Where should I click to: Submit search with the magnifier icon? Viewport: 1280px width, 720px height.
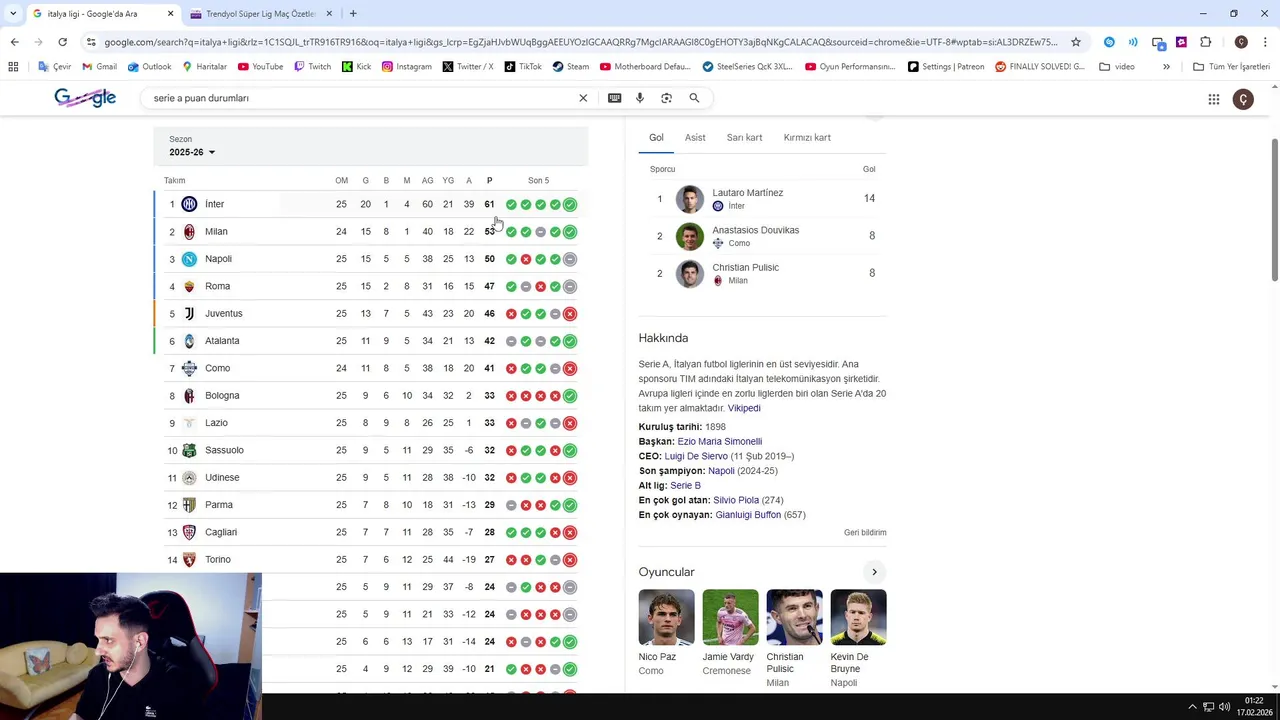[694, 98]
